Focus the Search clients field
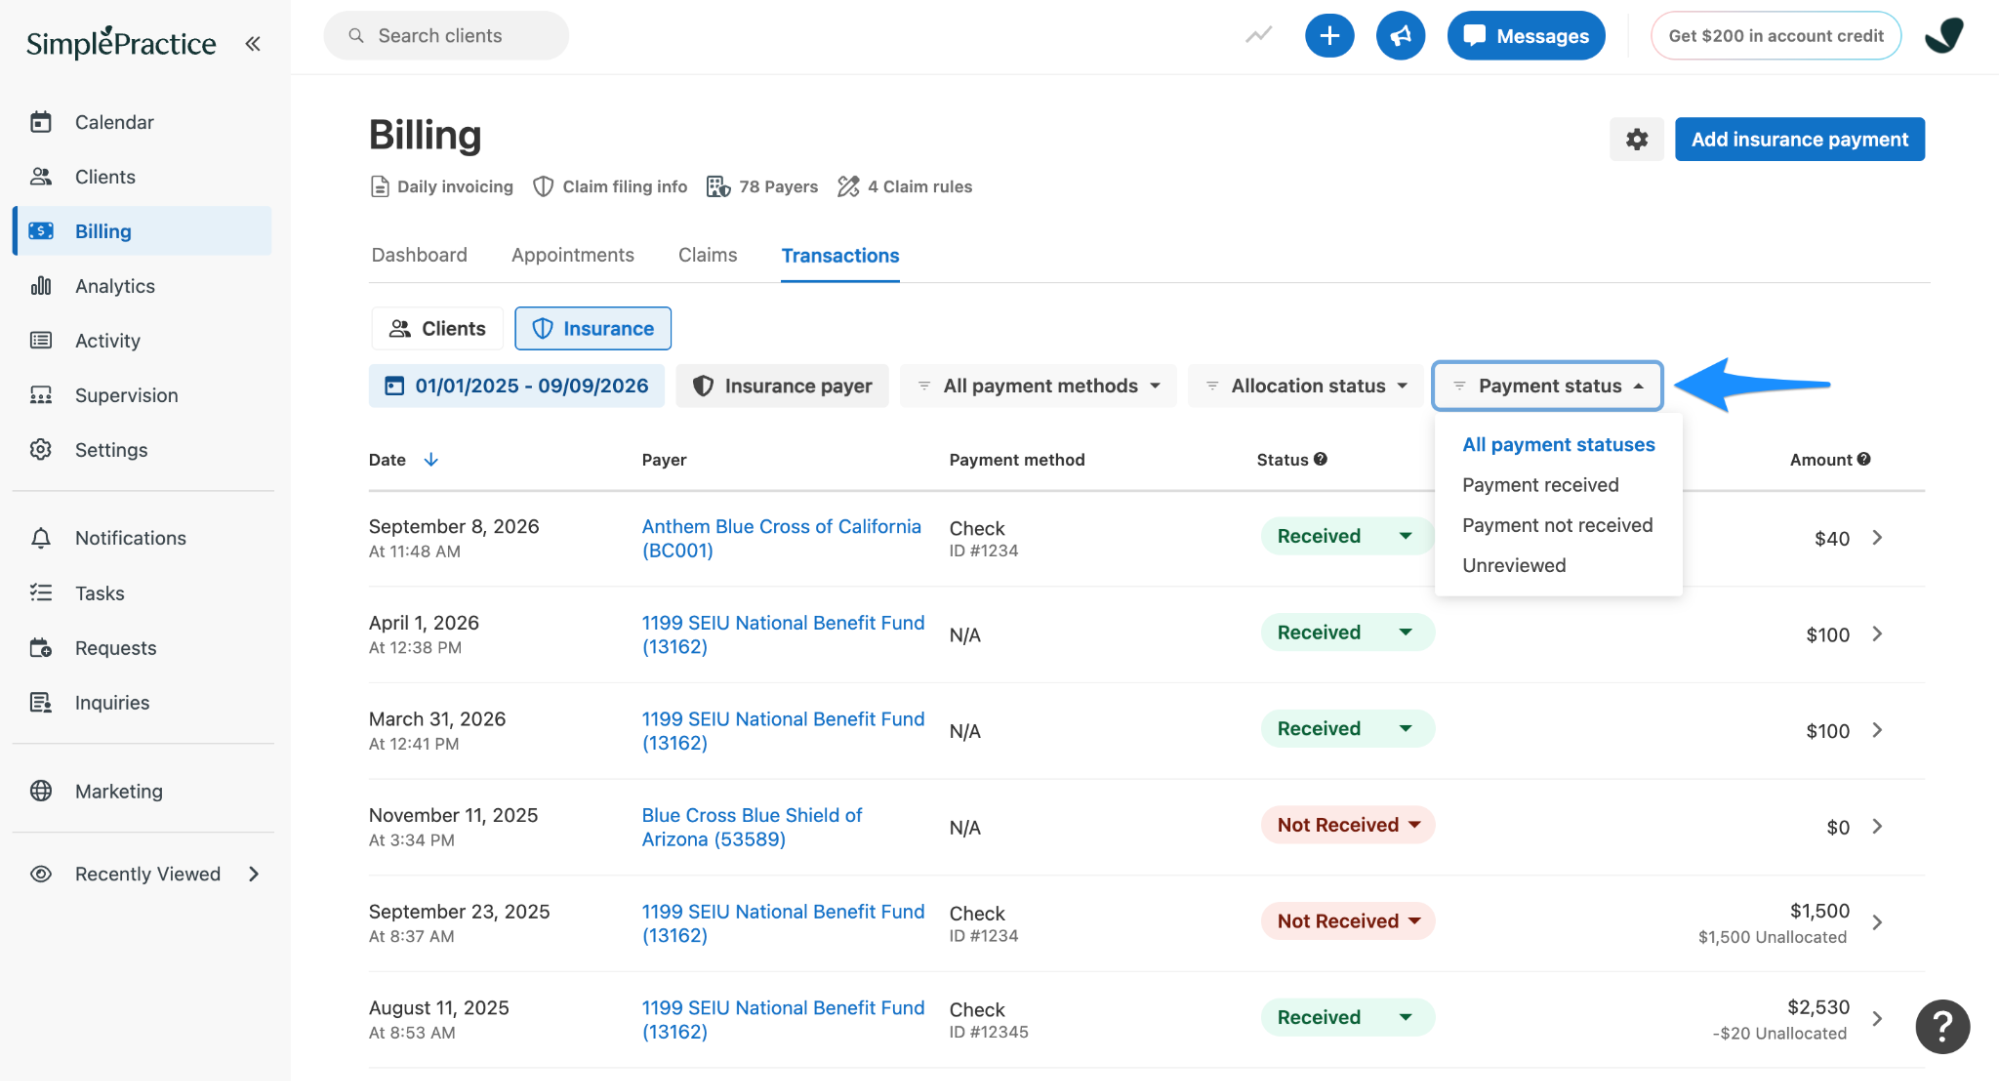Viewport: 1999px width, 1082px height. [x=446, y=36]
